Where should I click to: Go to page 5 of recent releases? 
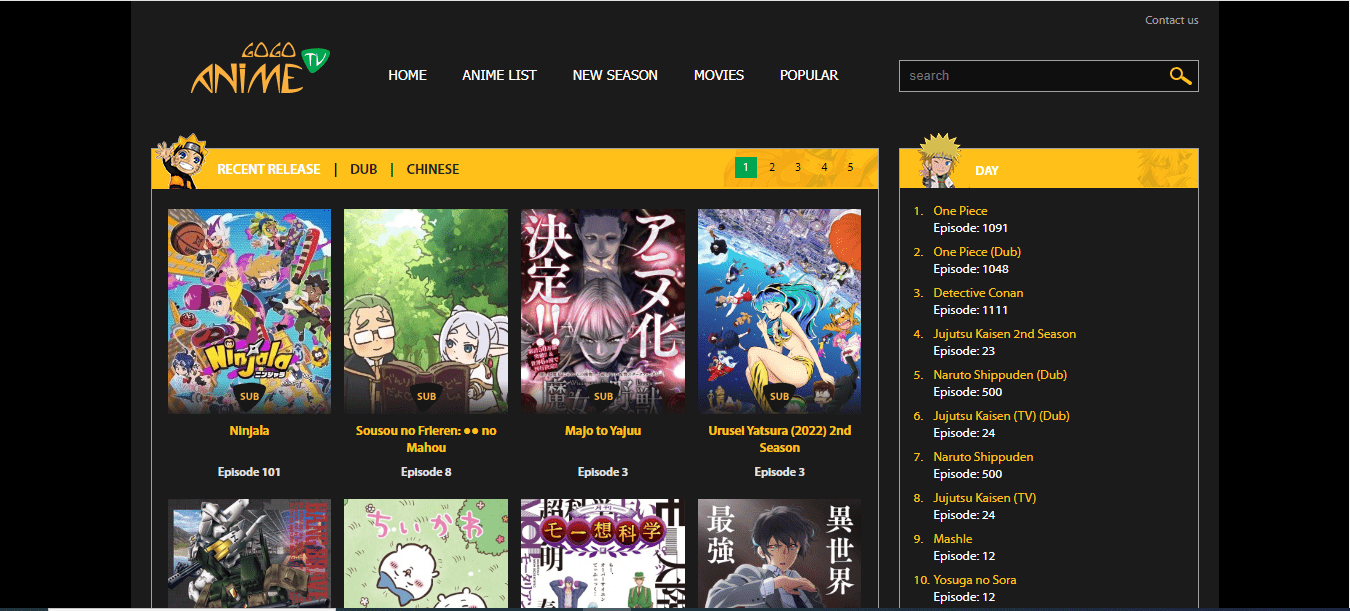click(849, 167)
